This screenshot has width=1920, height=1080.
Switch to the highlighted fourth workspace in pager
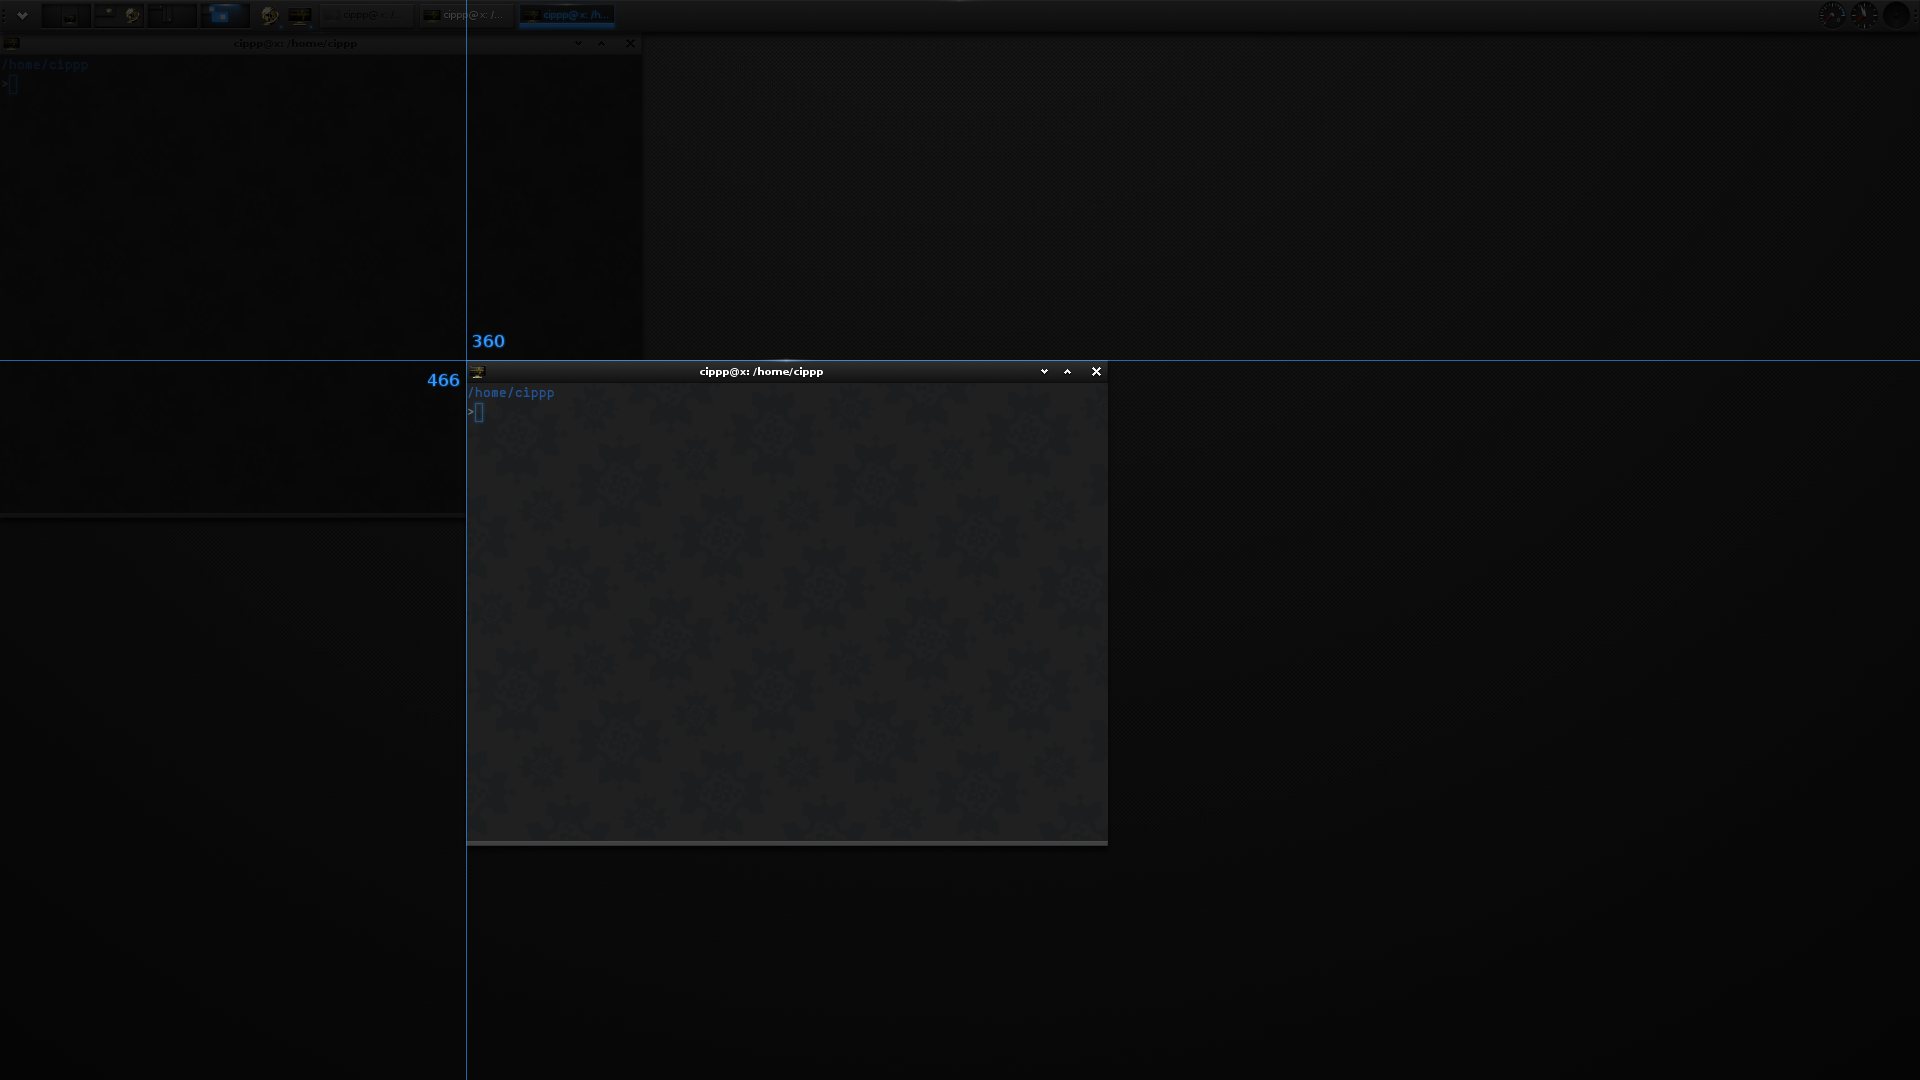tap(225, 15)
